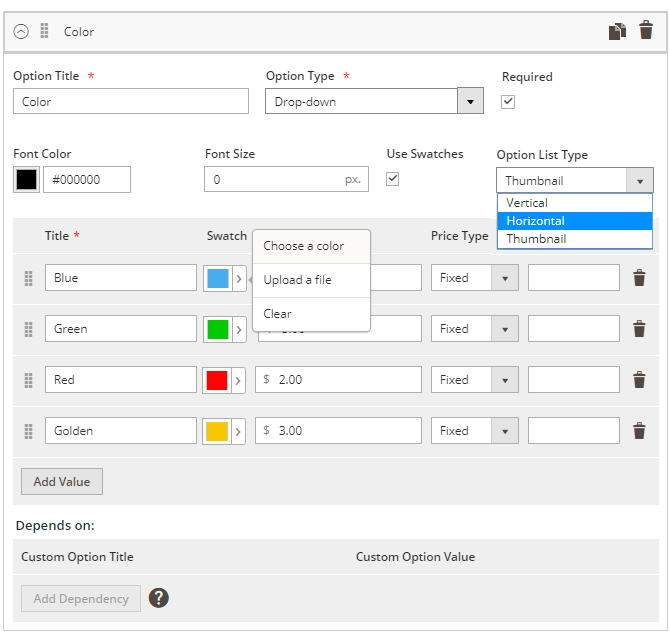Grab the Blue row drag handle
Screen dimensions: 670x640
click(x=29, y=278)
